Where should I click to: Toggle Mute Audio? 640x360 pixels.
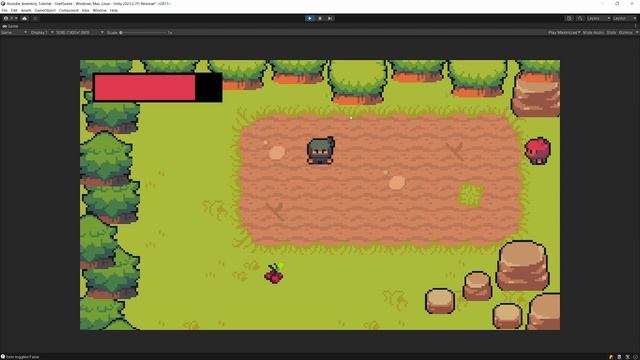(593, 32)
